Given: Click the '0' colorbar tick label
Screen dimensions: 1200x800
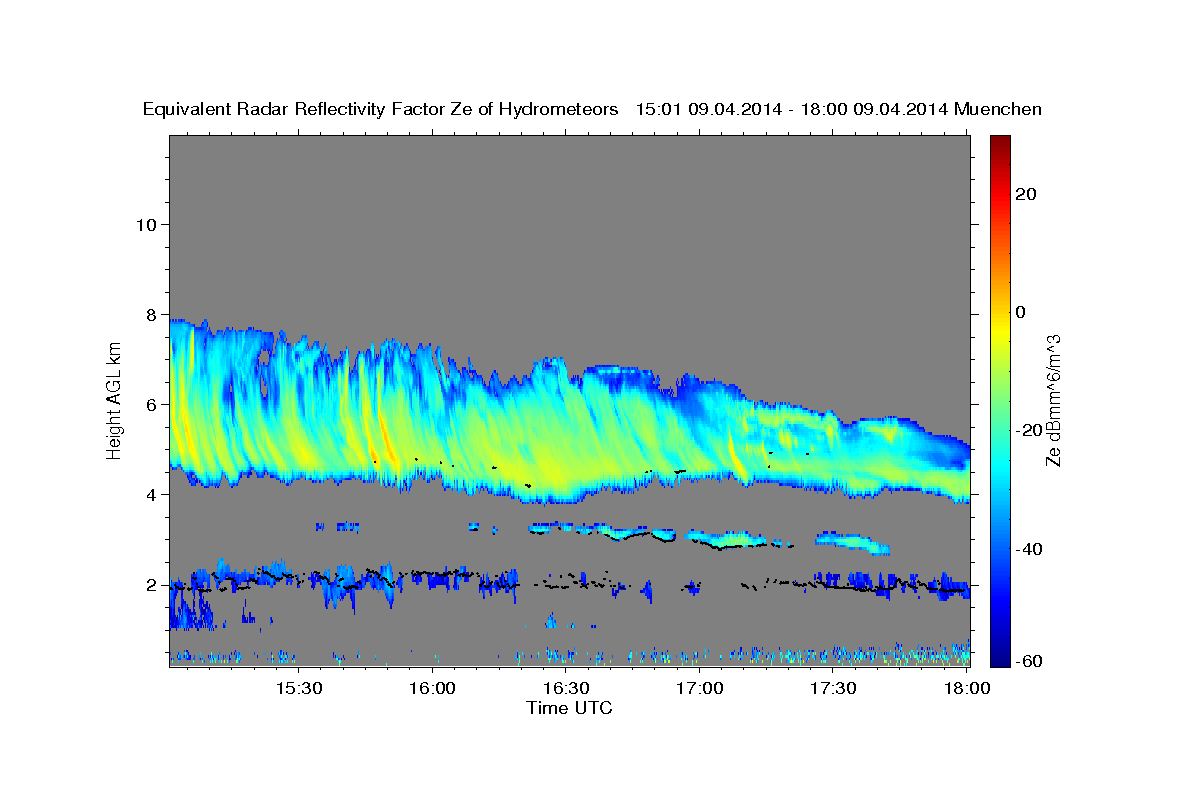Looking at the screenshot, I should [x=1020, y=312].
